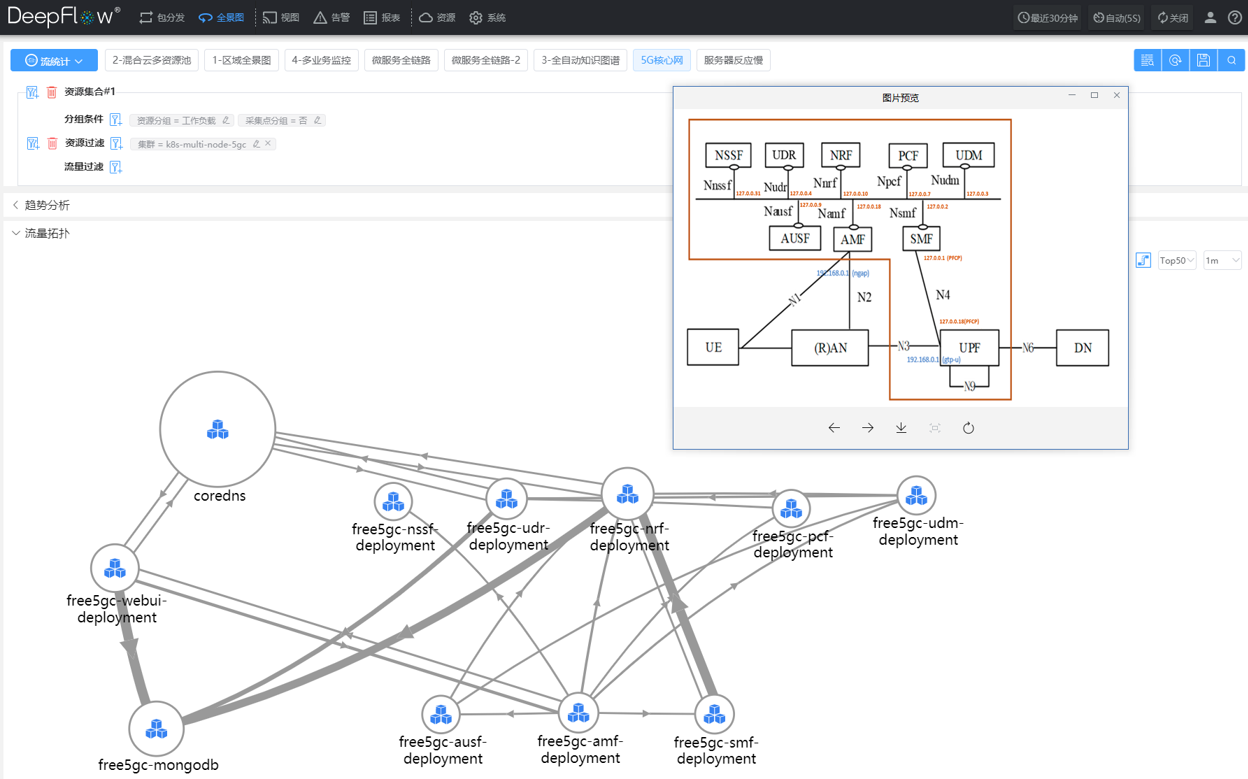
Task: Toggle the curved-path layout icon near Top50
Action: [1143, 260]
